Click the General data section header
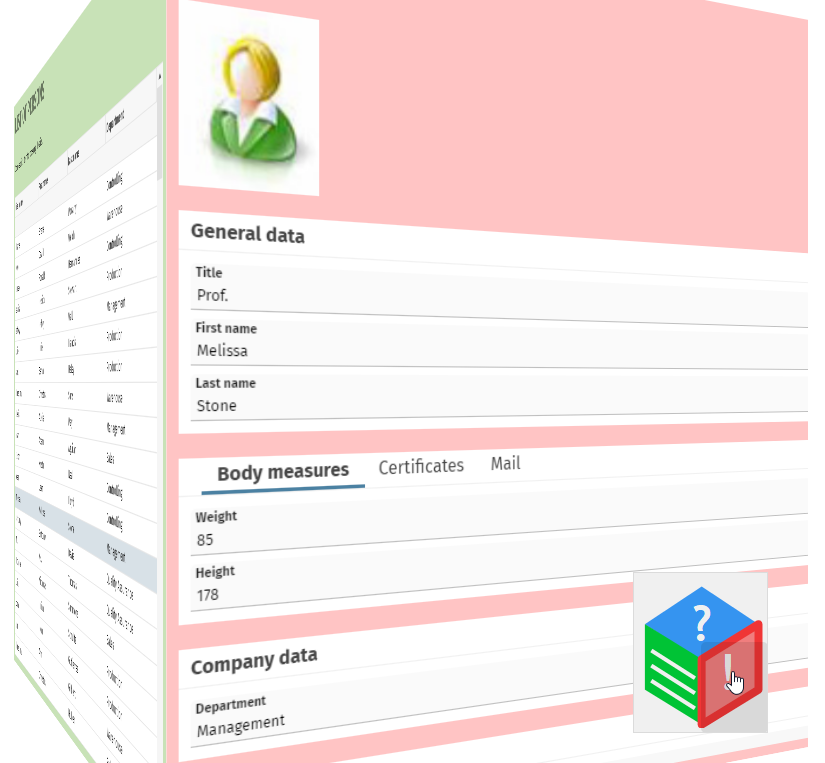Screen dimensions: 825x763 [248, 234]
